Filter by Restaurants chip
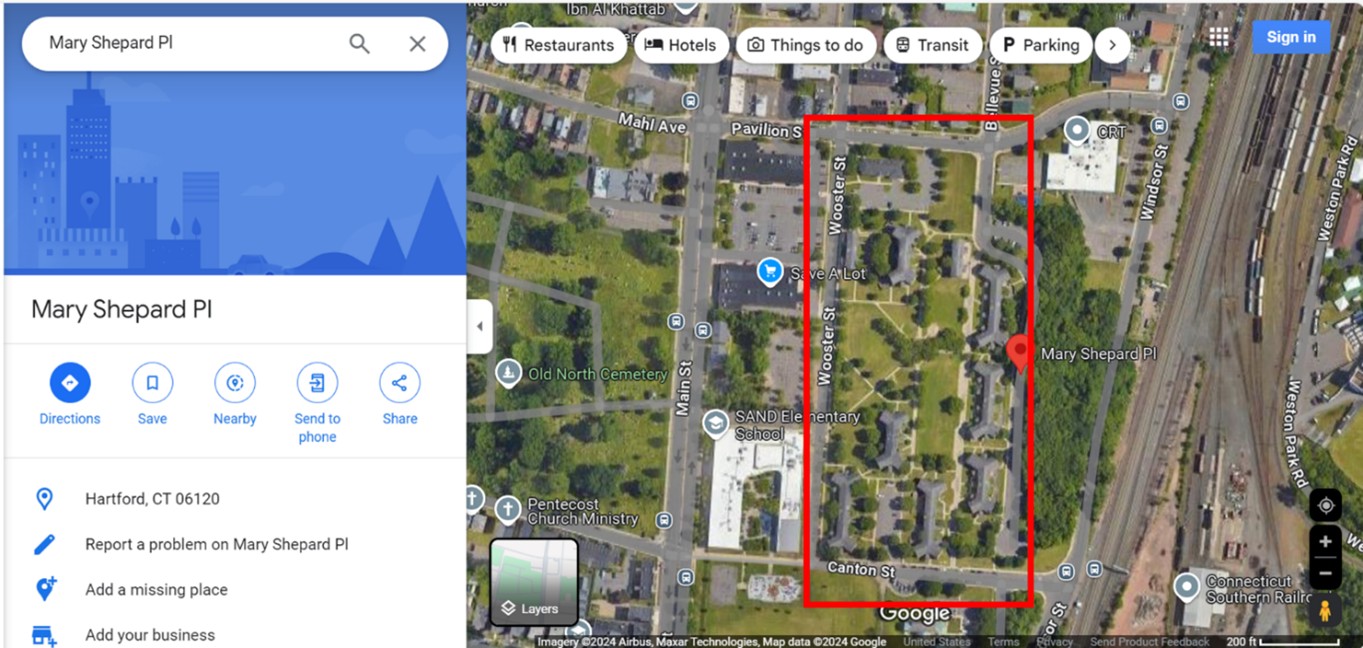The width and height of the screenshot is (1363, 648). (x=558, y=45)
